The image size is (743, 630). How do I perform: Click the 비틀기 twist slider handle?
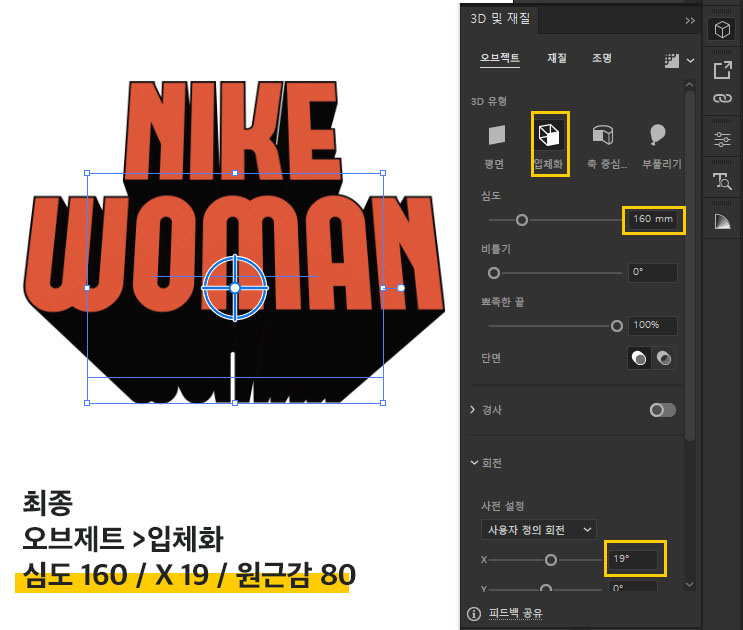click(494, 273)
